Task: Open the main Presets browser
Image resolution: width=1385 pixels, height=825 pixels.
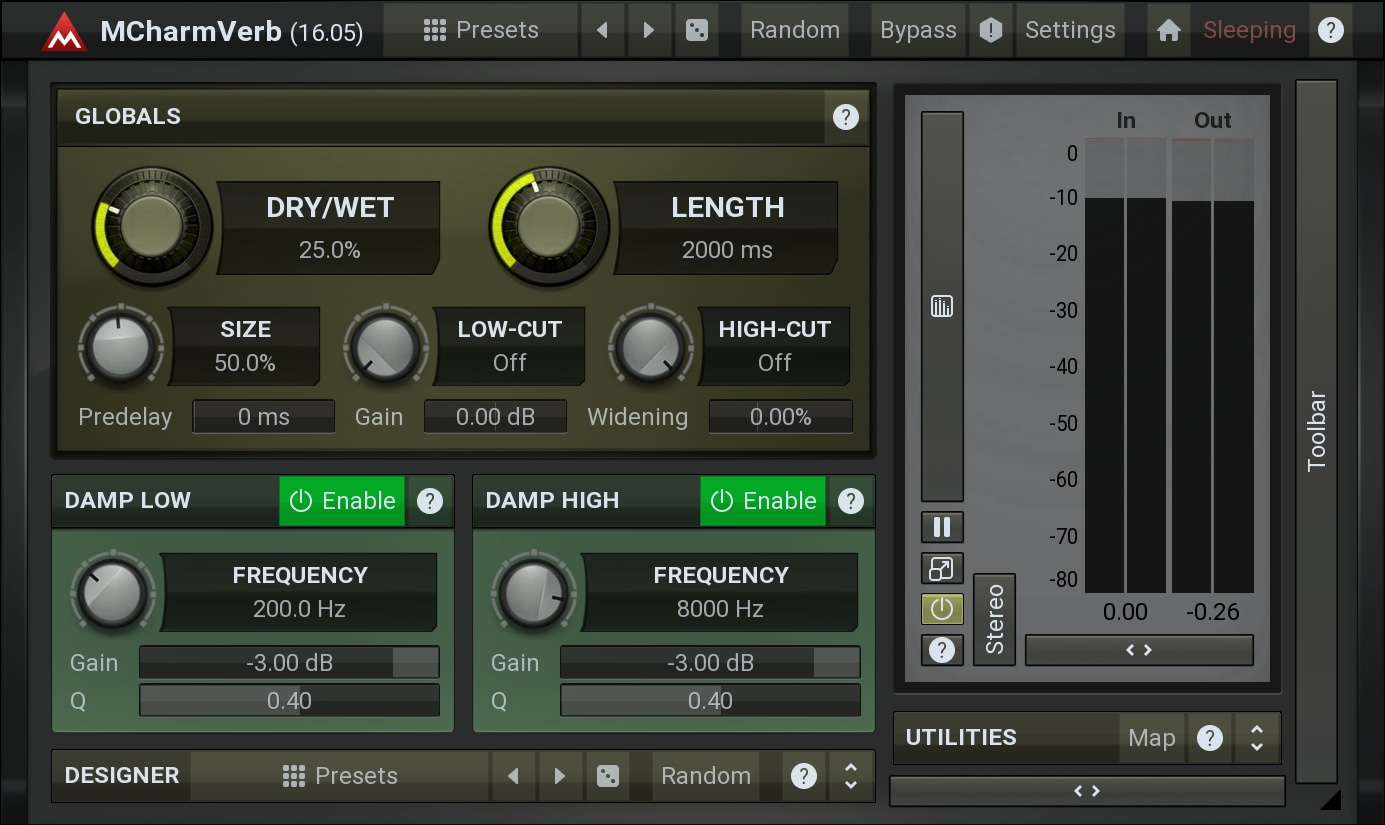Action: 481,30
